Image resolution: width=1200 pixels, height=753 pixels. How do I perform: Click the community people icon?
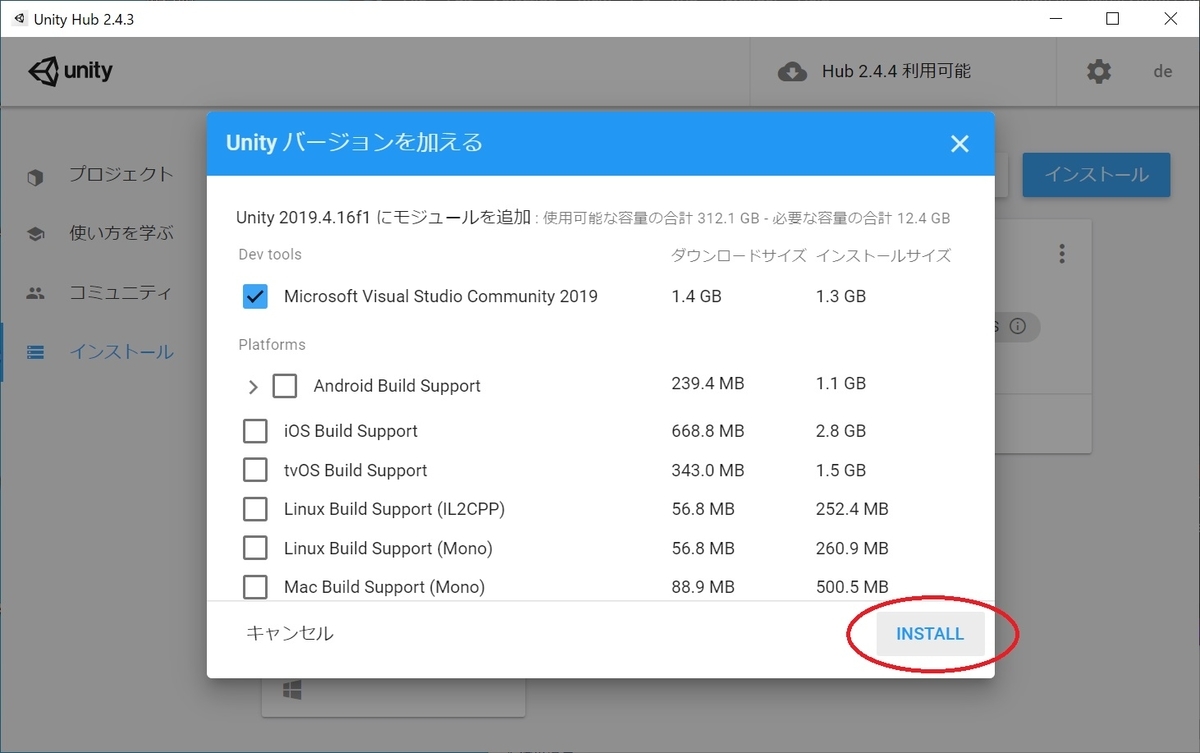(36, 294)
